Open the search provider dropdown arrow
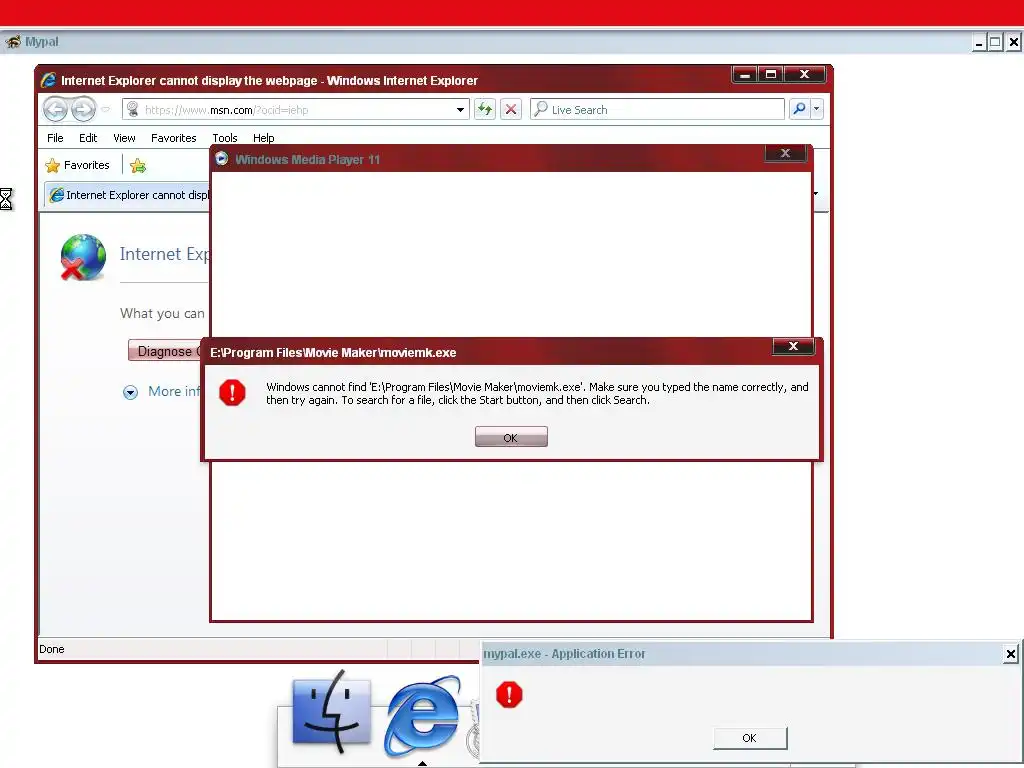 (x=816, y=109)
